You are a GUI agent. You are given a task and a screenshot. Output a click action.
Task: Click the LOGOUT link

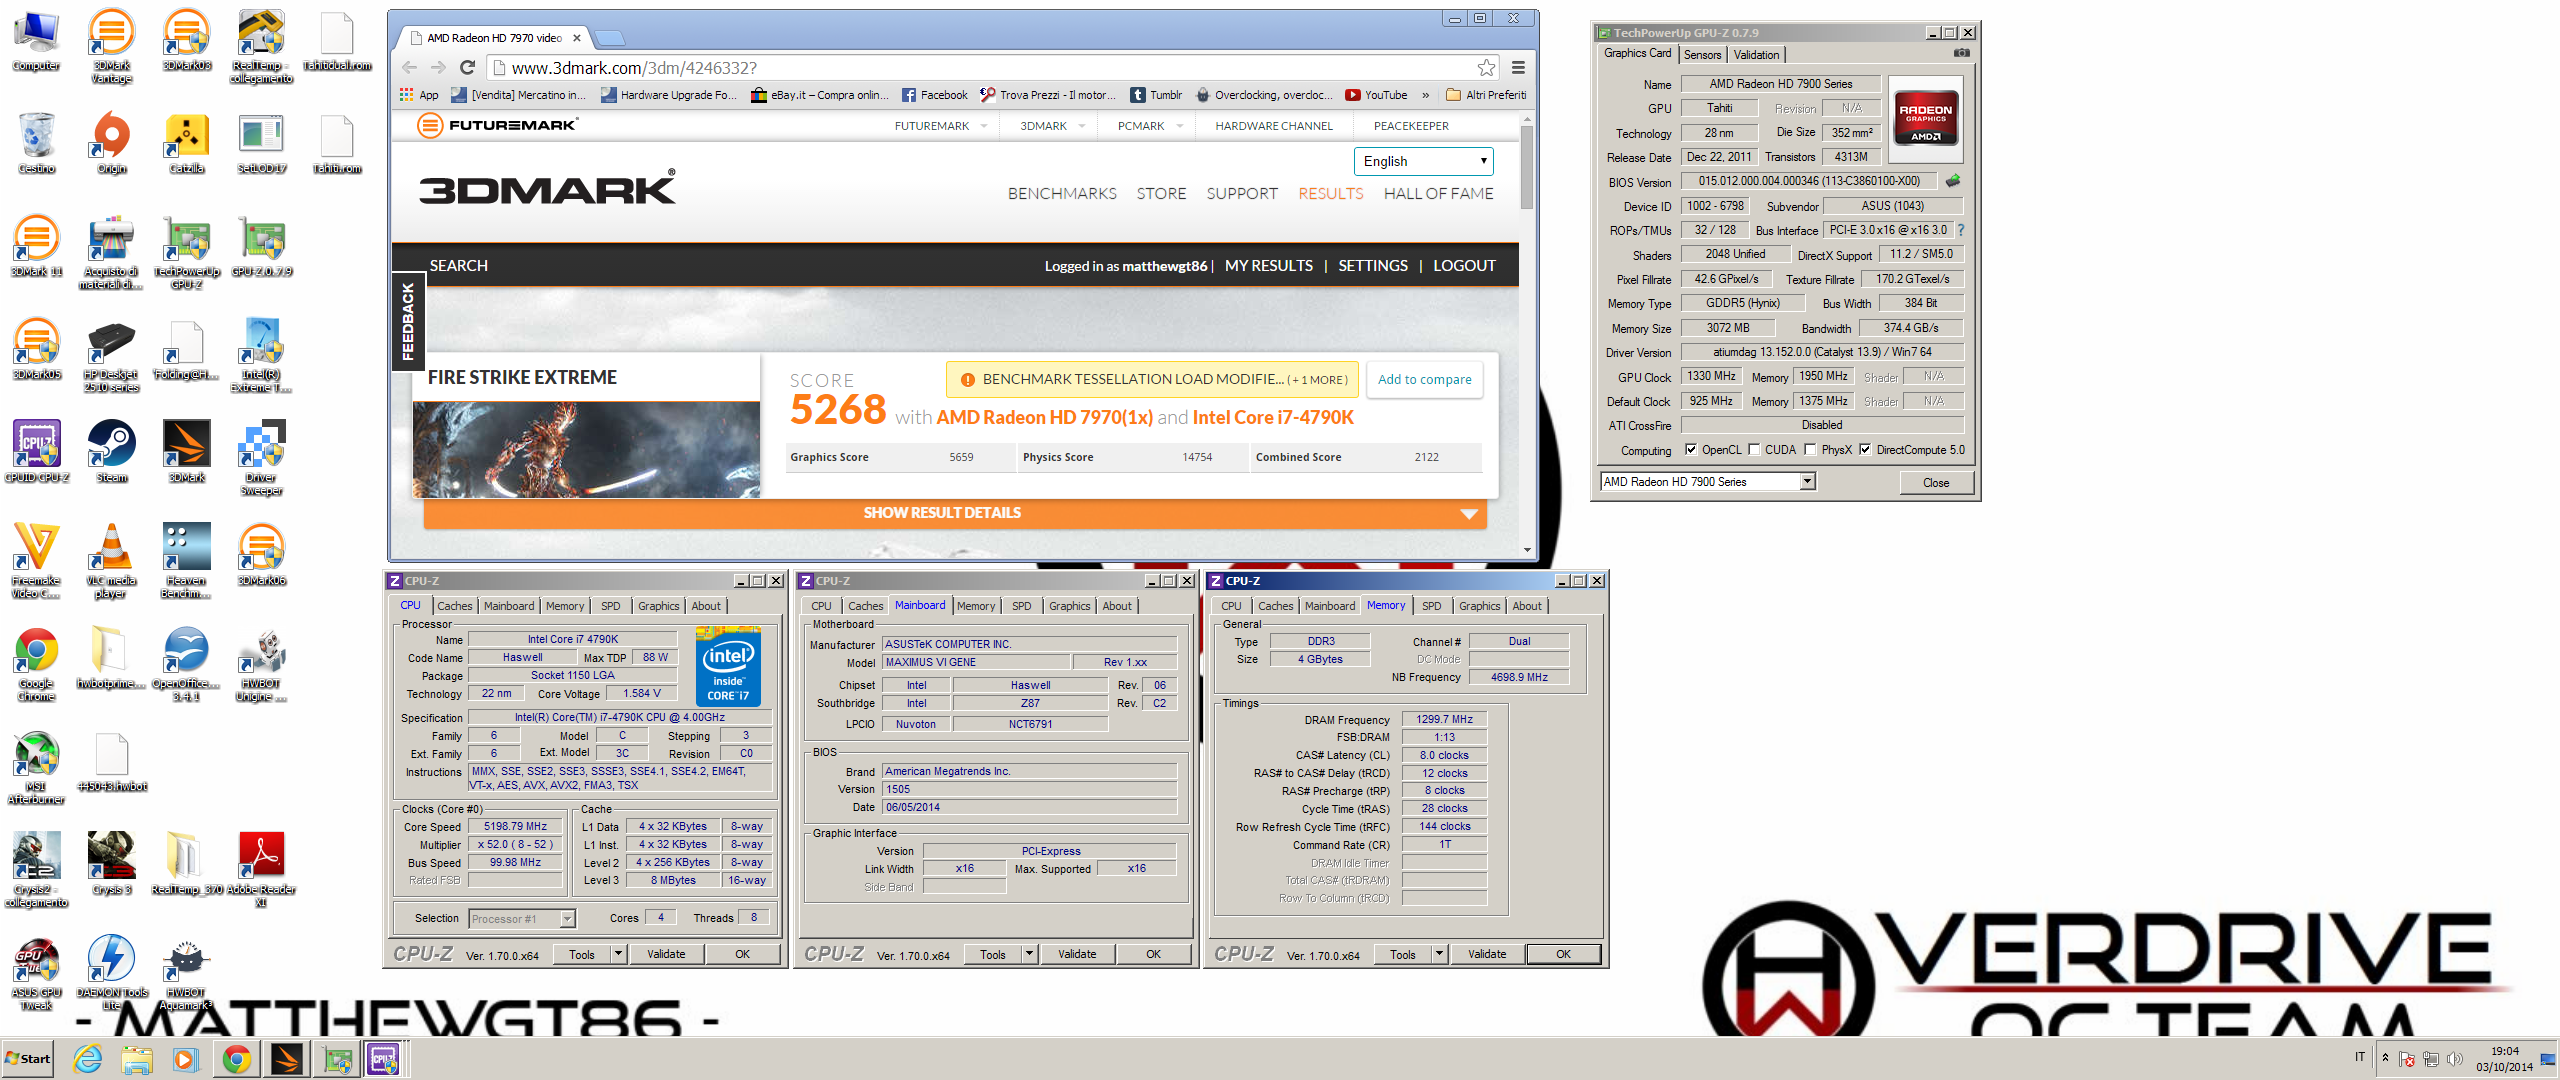1464,266
